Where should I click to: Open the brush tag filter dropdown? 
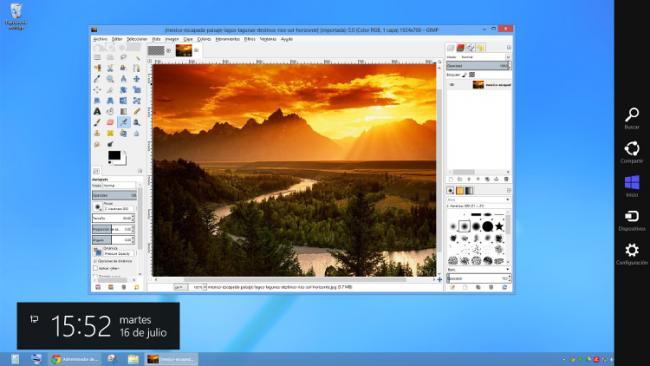[x=478, y=200]
